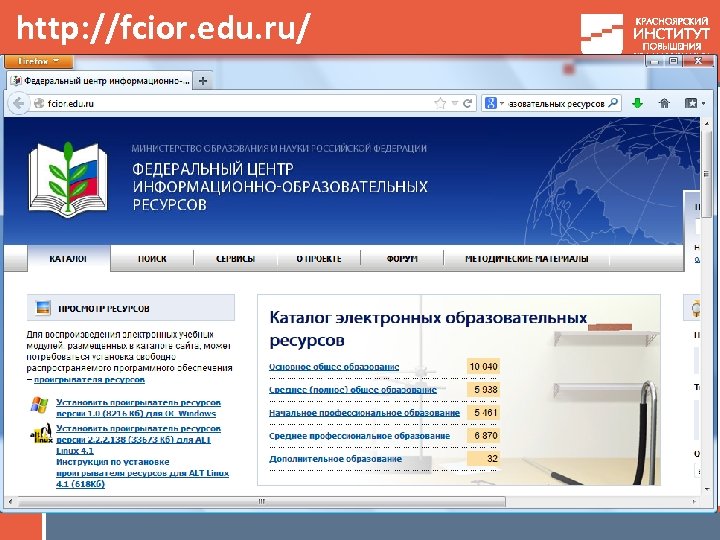Open the О ПРОЕКТЕ navigation tab
The width and height of the screenshot is (720, 540).
[319, 259]
